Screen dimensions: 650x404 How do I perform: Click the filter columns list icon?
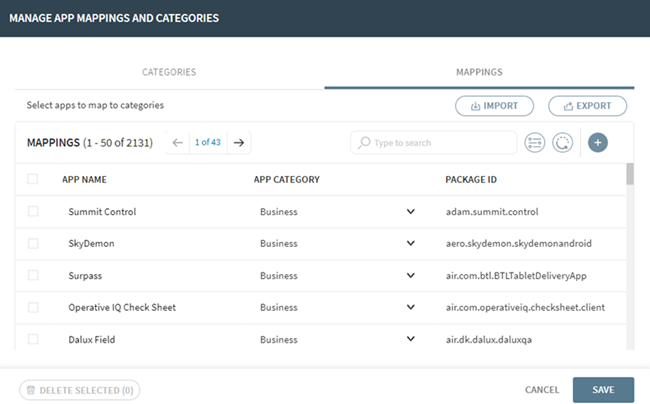click(535, 143)
